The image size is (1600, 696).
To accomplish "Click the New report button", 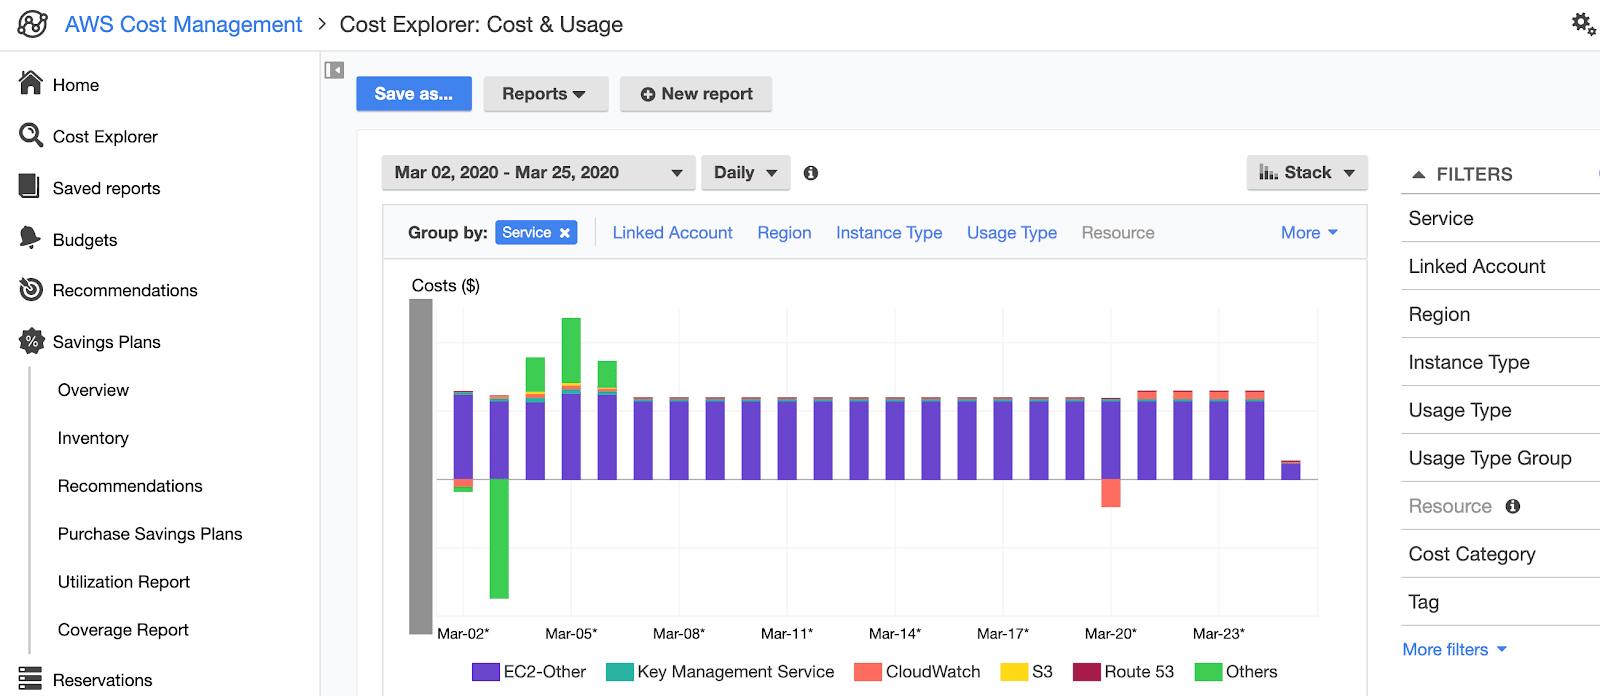I will (x=696, y=94).
